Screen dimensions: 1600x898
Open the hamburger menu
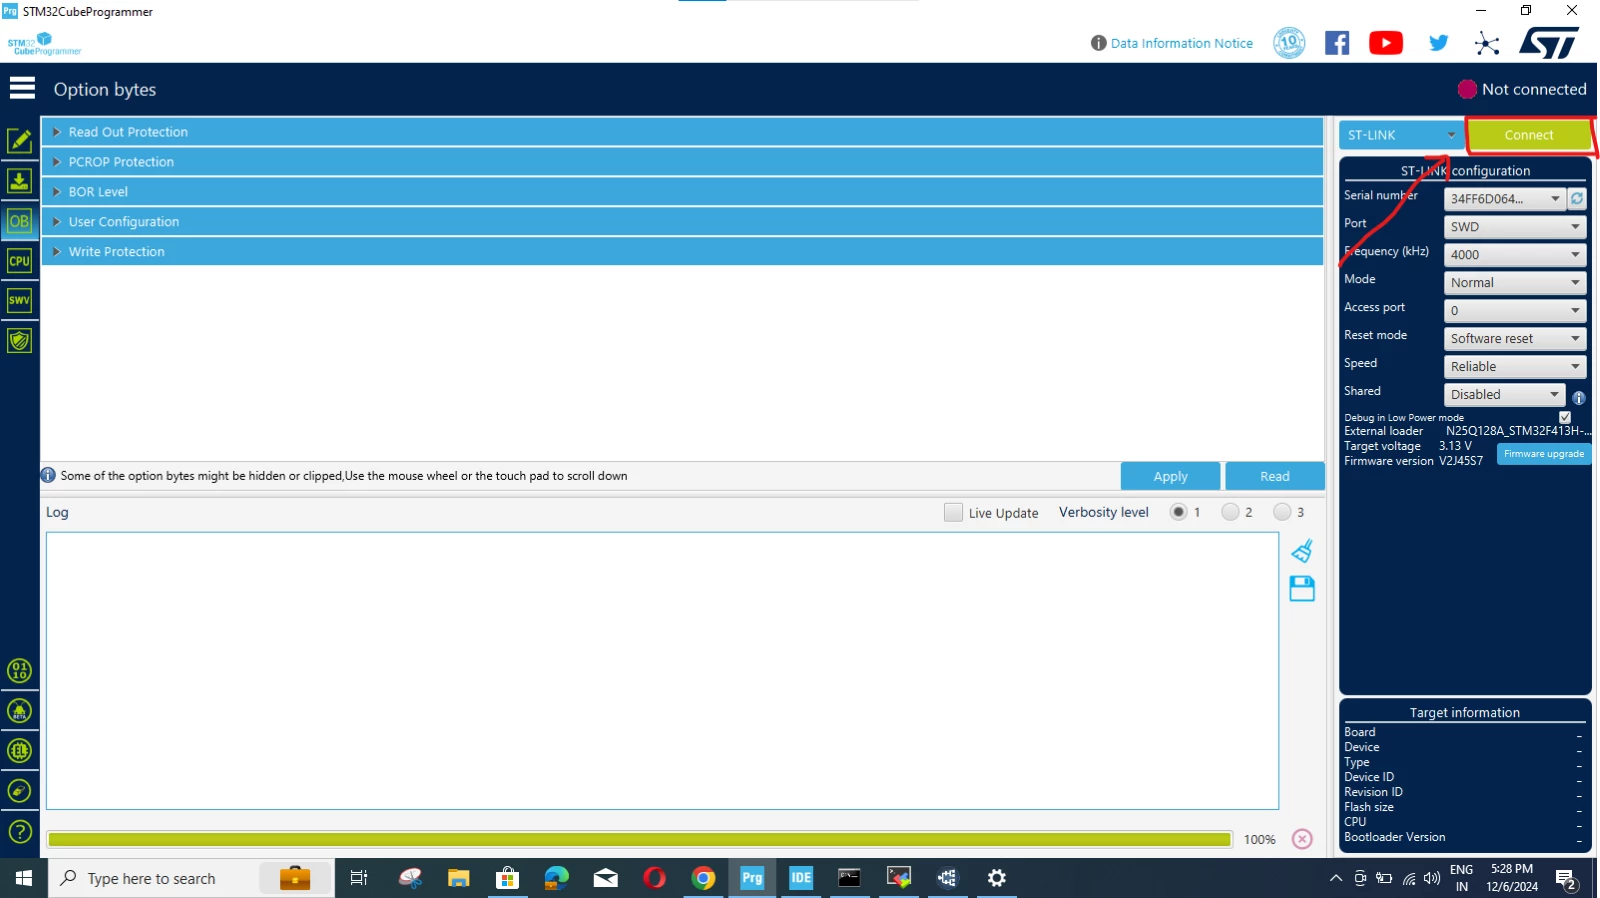tap(22, 88)
